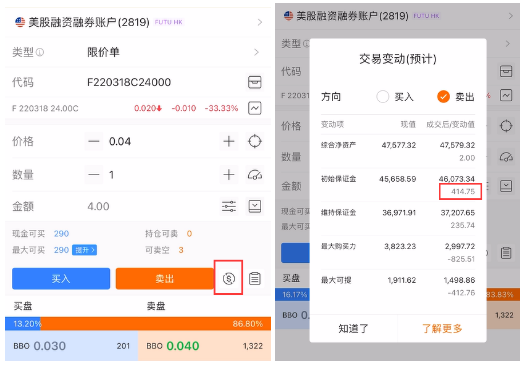This screenshot has height=367, width=525.
Task: Tap the code field F220318C24000
Action: [129, 82]
